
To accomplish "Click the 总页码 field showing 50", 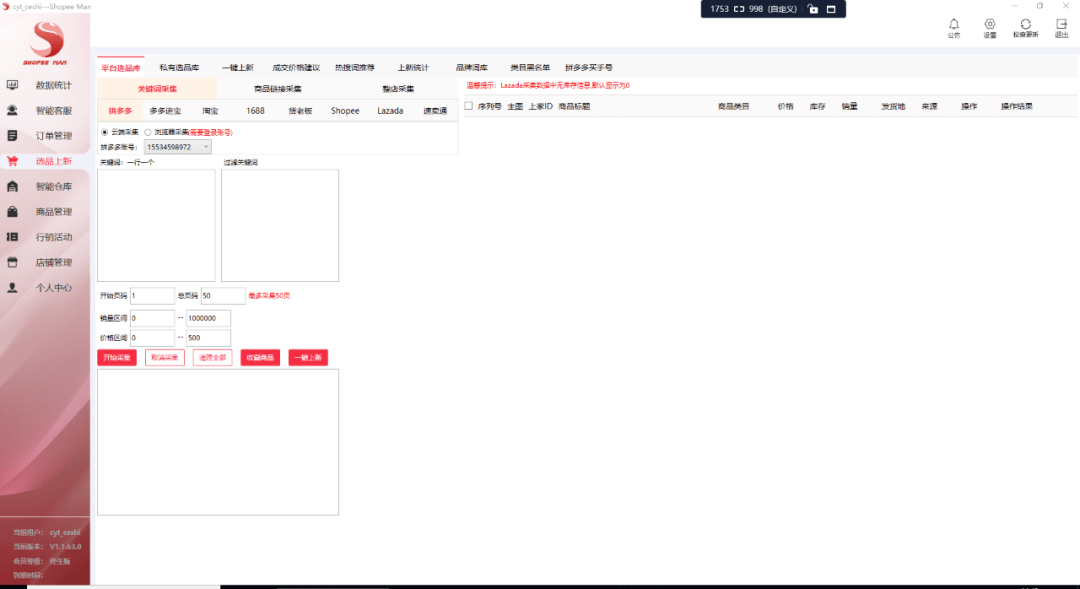I will click(222, 296).
